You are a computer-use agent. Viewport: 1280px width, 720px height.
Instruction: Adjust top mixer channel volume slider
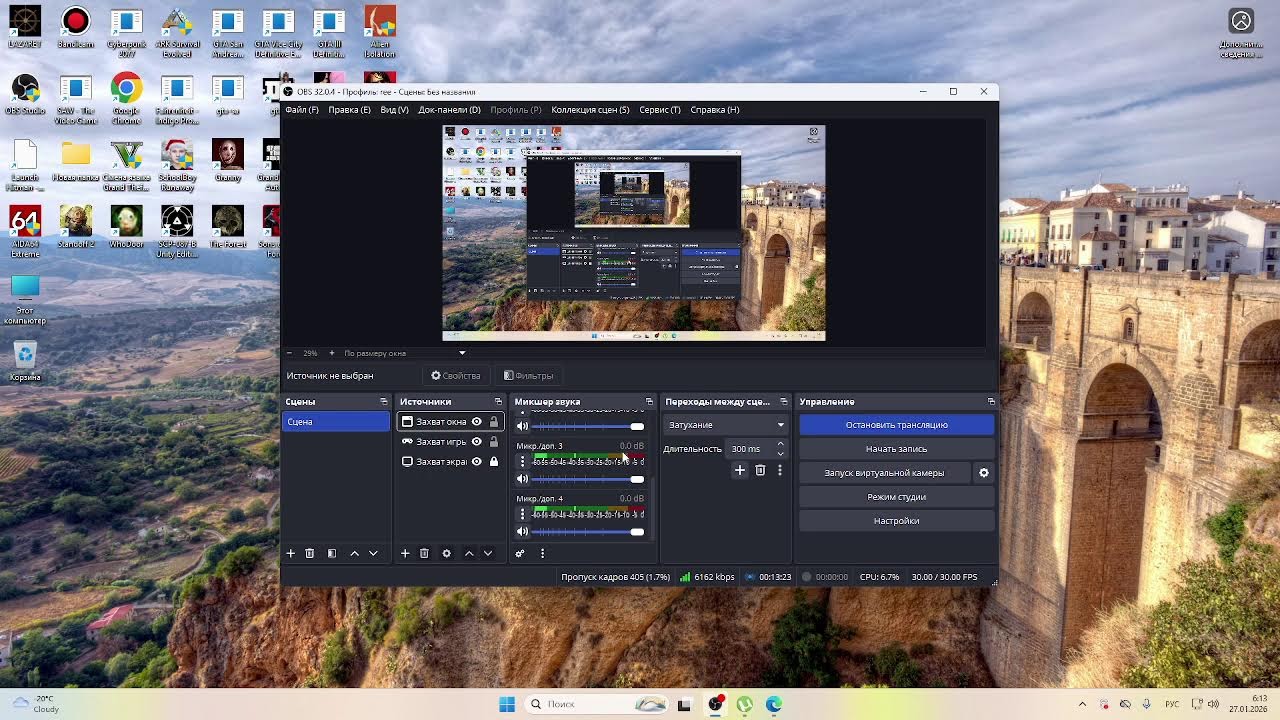pos(589,426)
